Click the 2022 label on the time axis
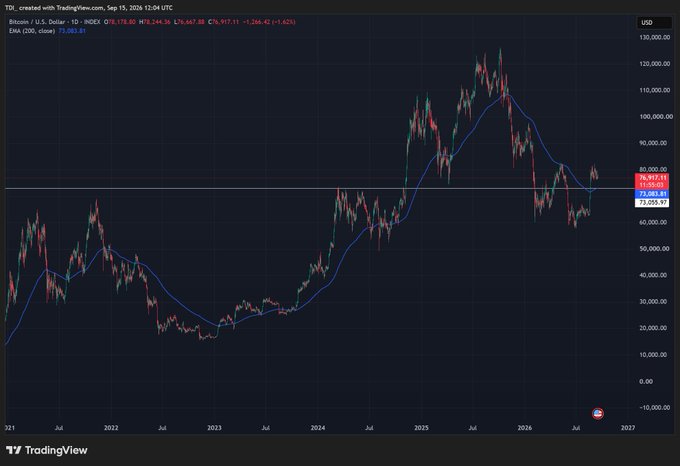 (111, 428)
